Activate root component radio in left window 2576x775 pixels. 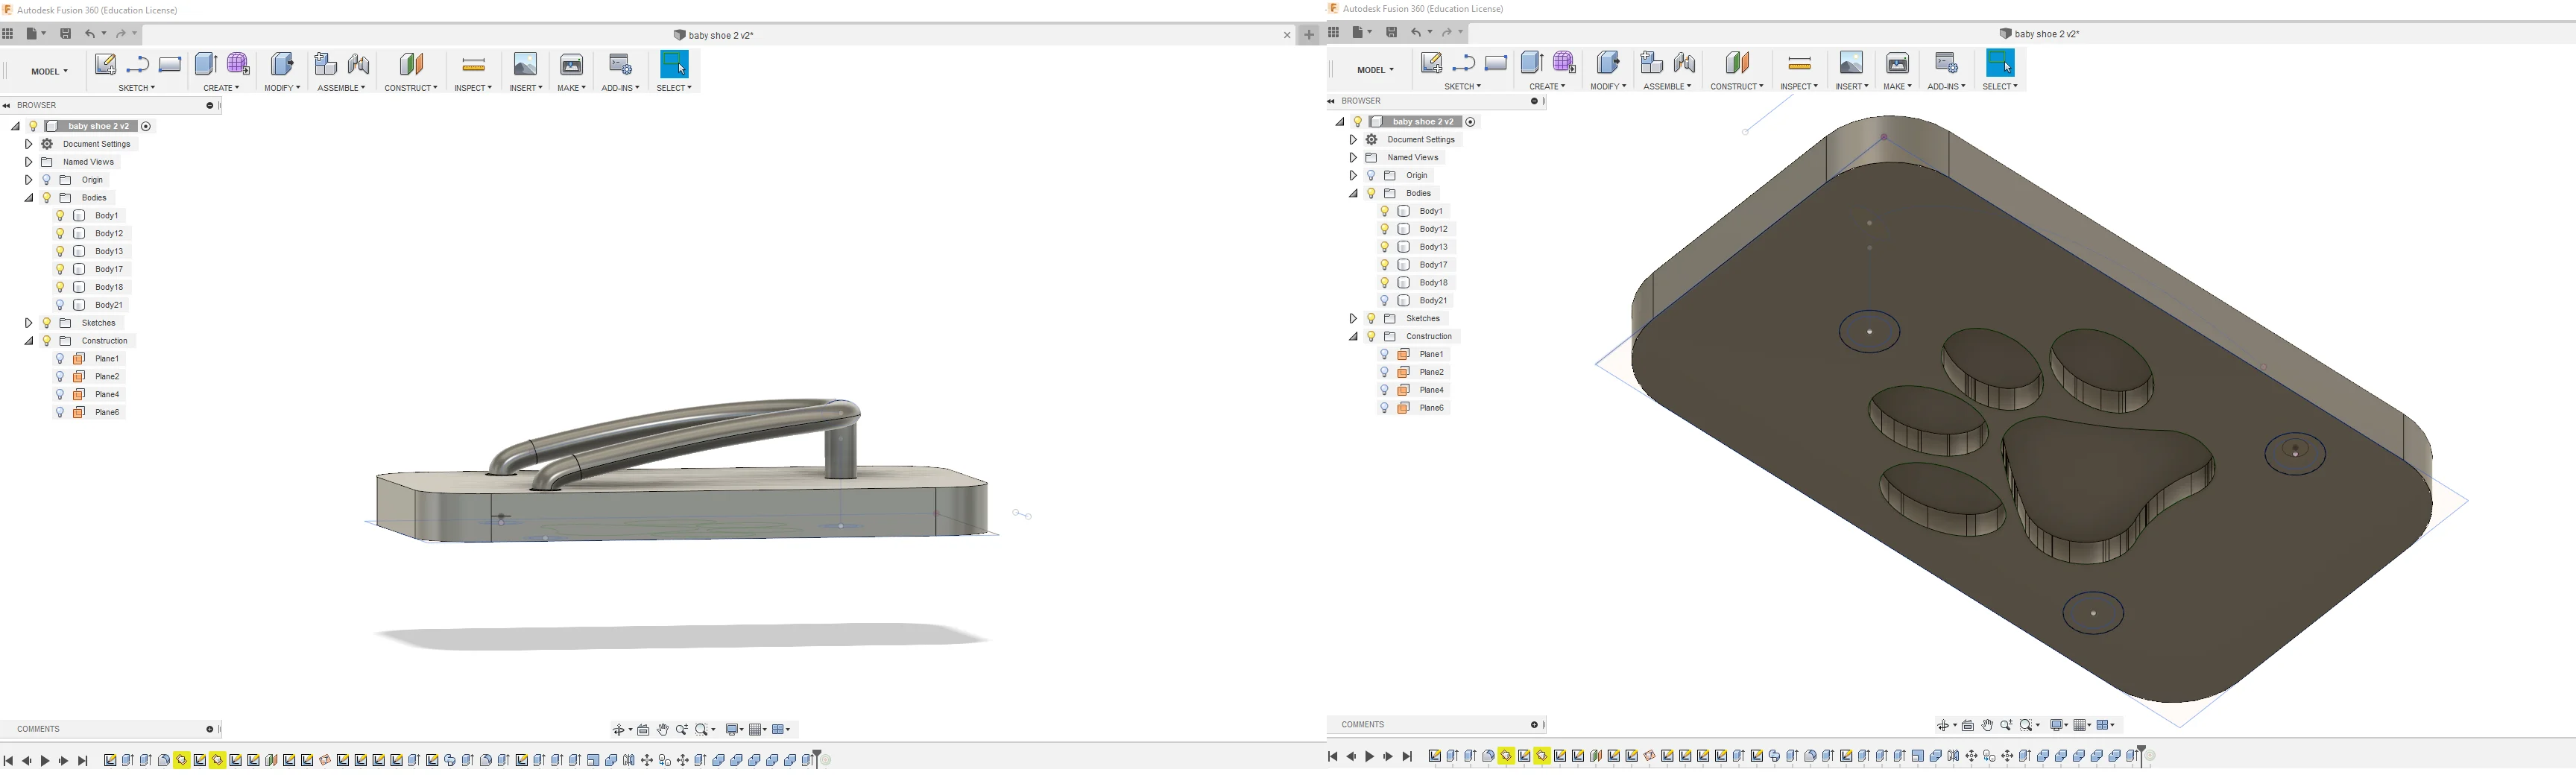coord(146,127)
